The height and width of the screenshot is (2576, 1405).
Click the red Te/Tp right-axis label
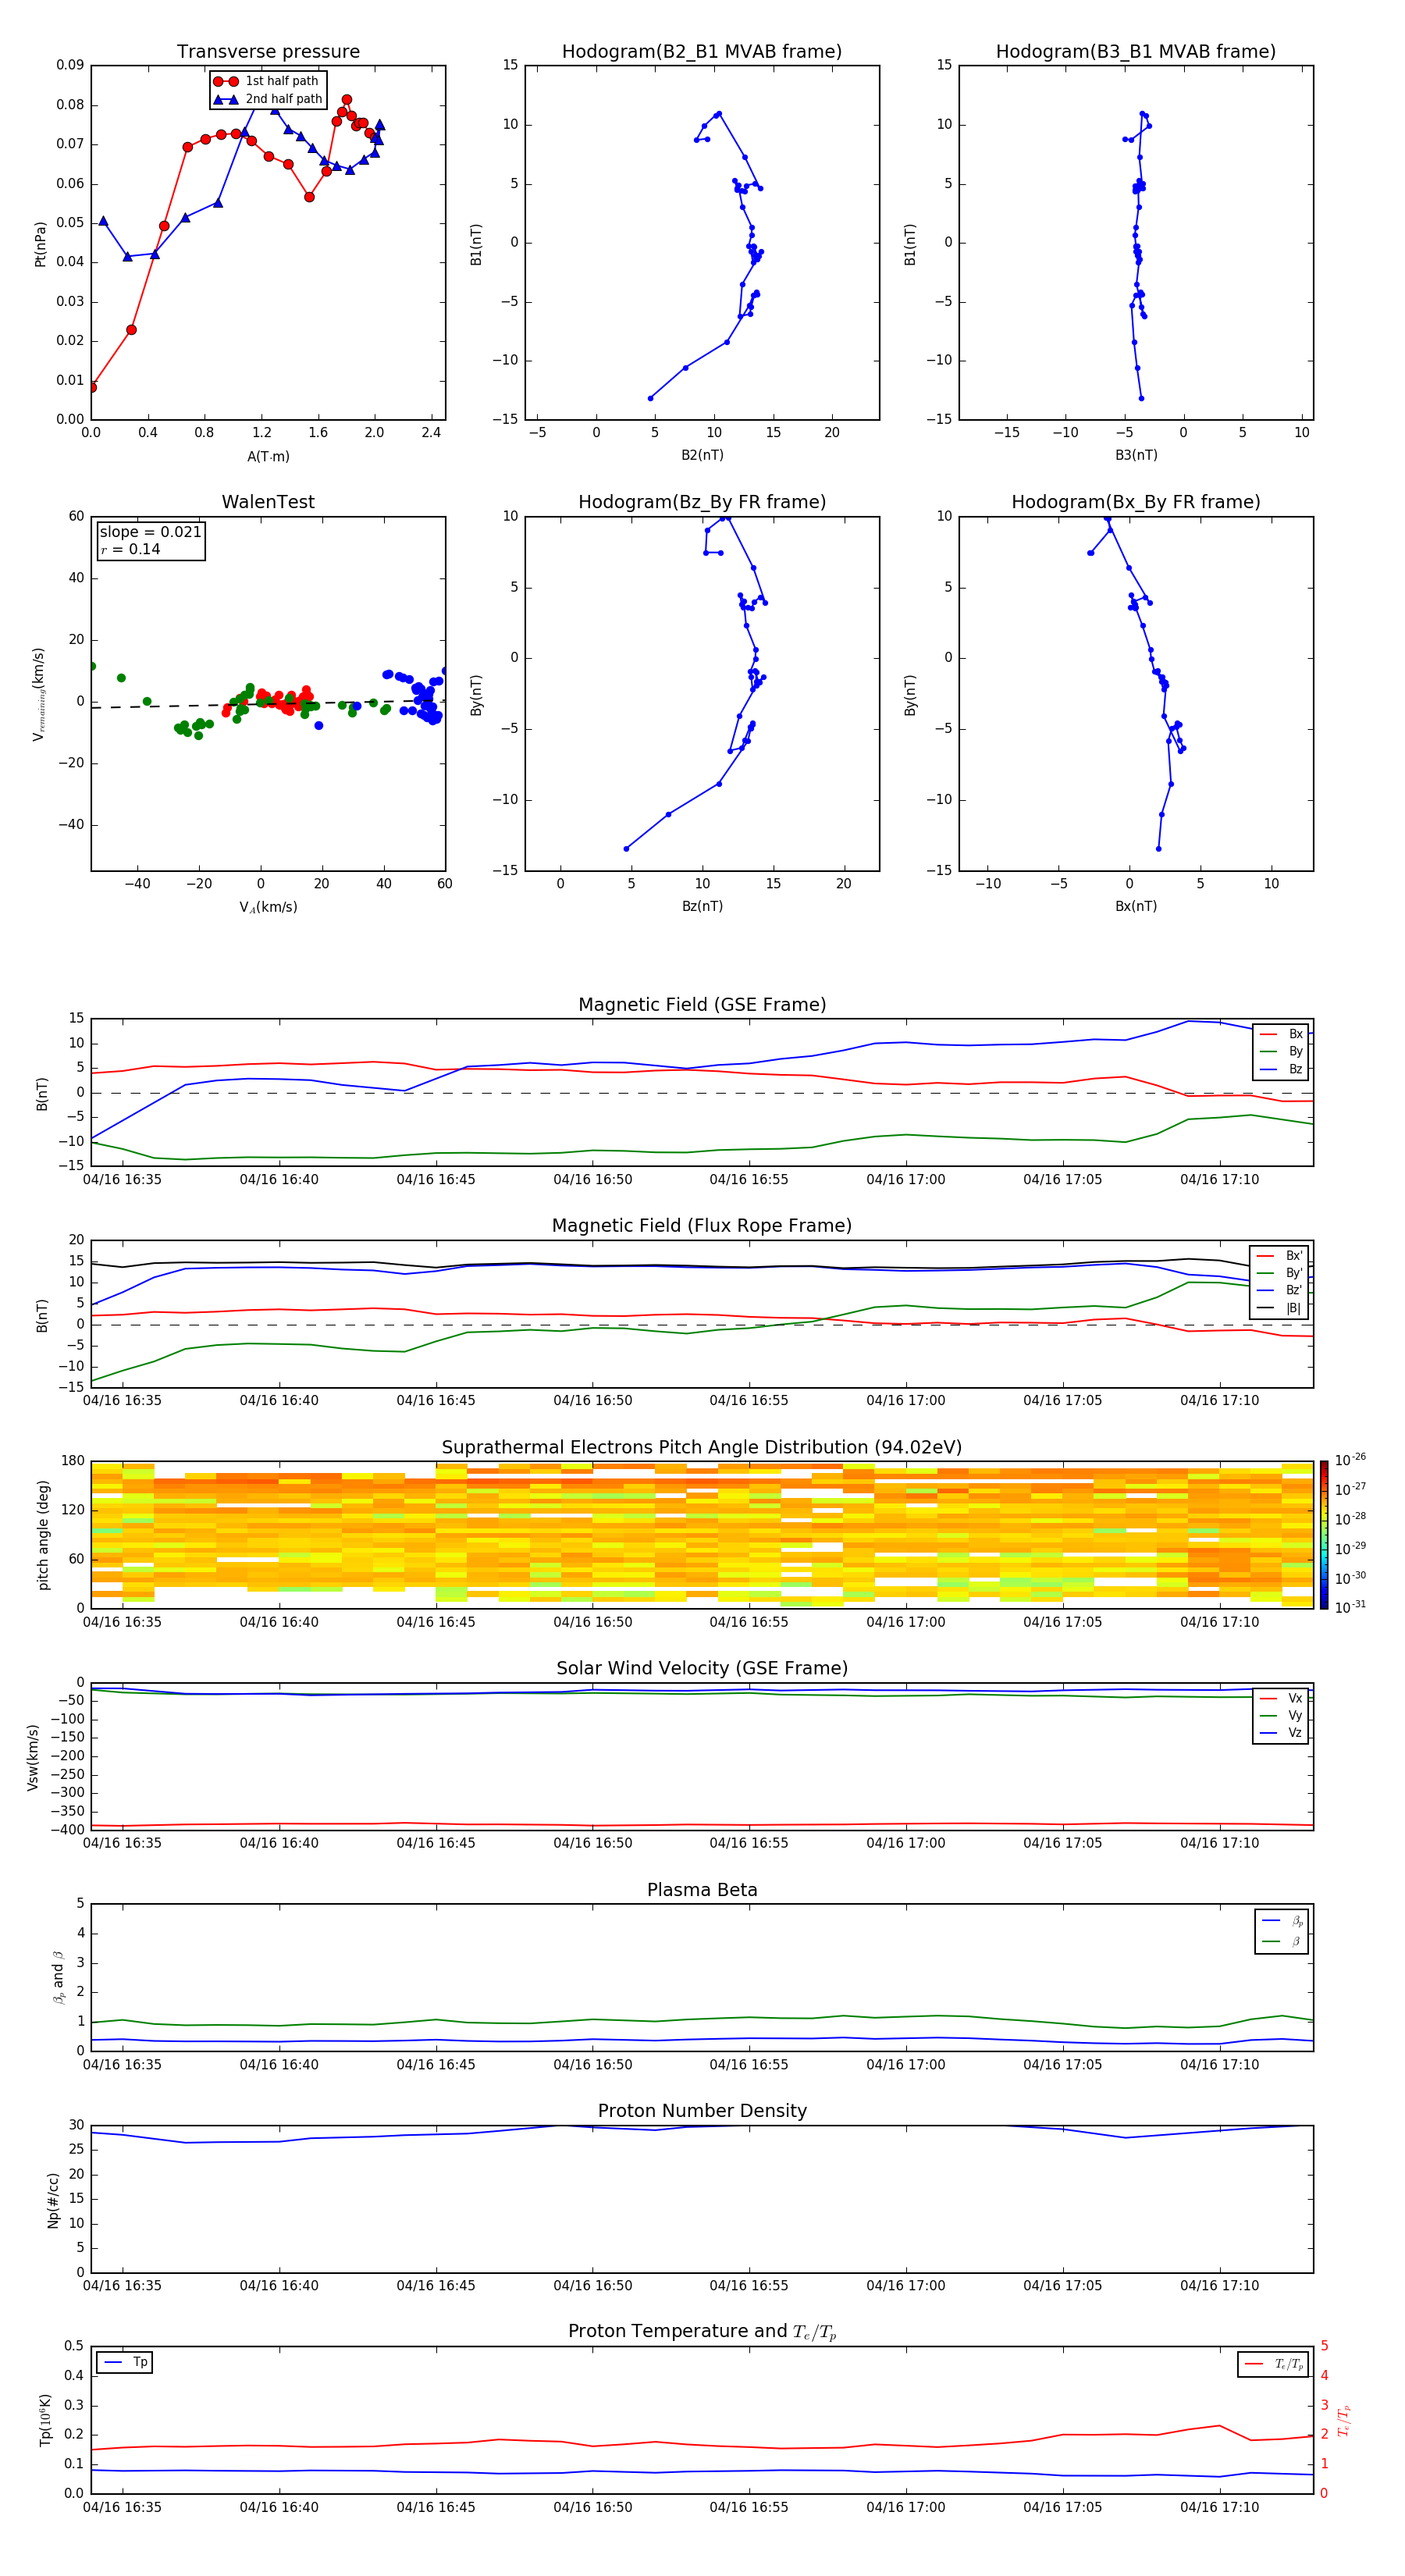[x=1344, y=2420]
